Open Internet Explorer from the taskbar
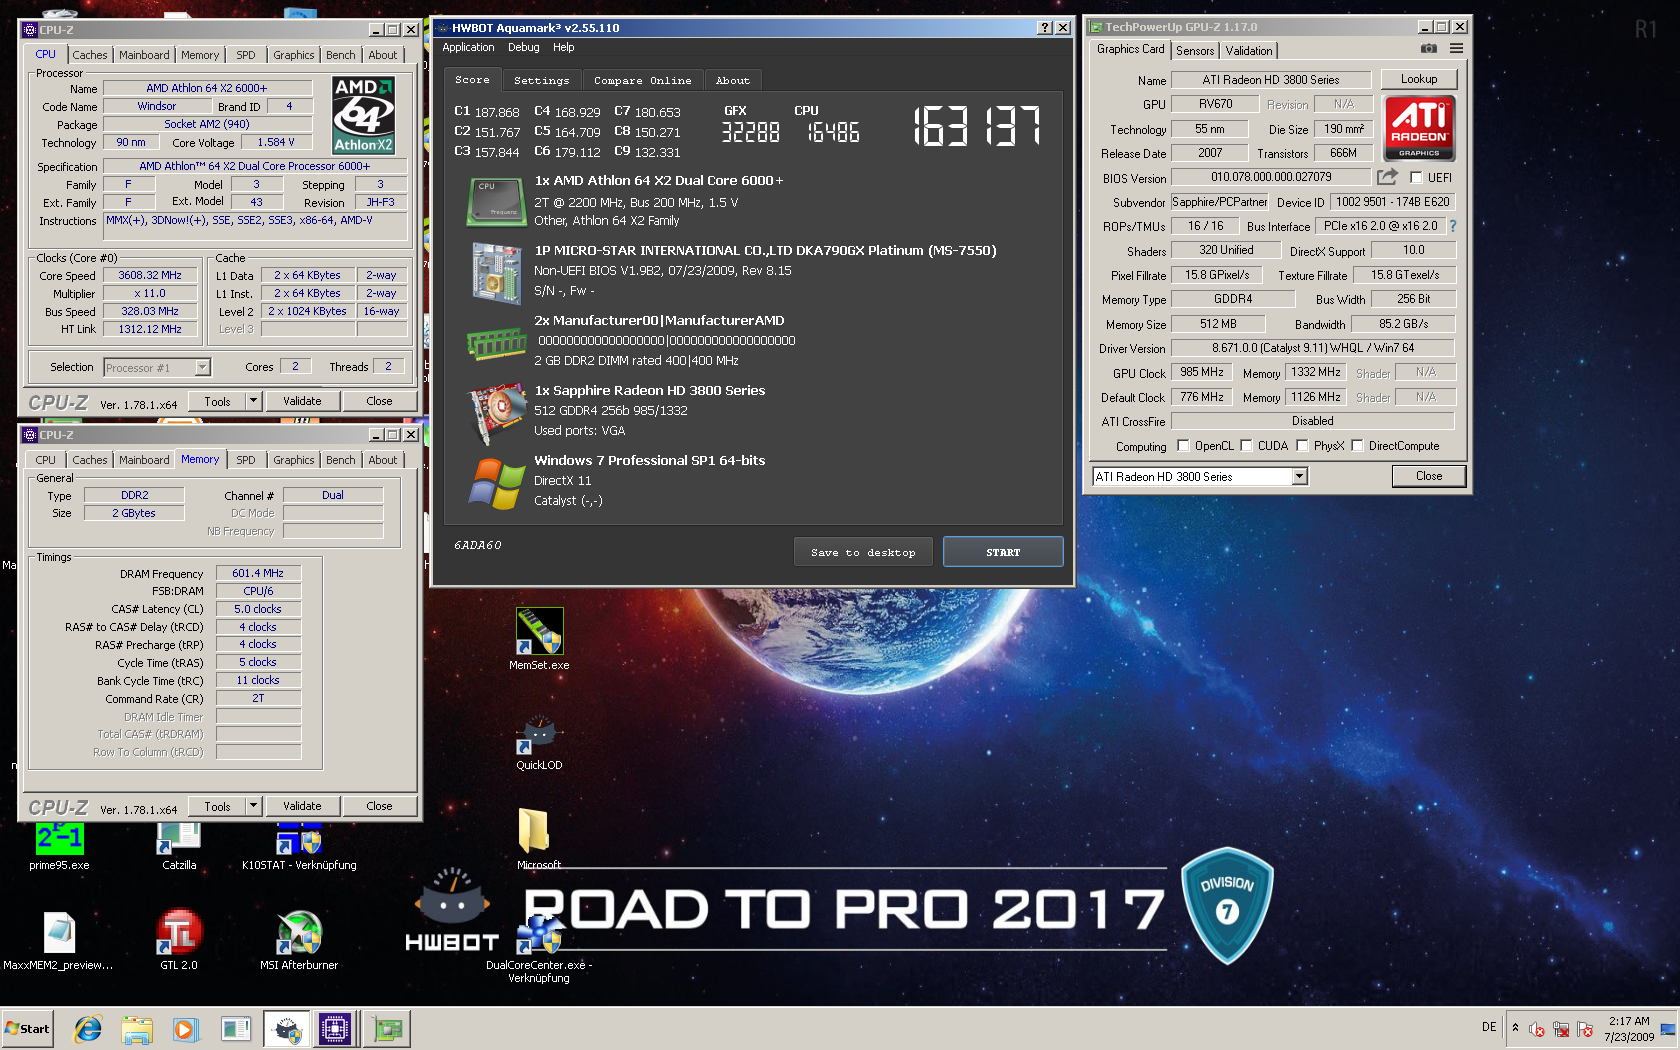 point(88,1029)
